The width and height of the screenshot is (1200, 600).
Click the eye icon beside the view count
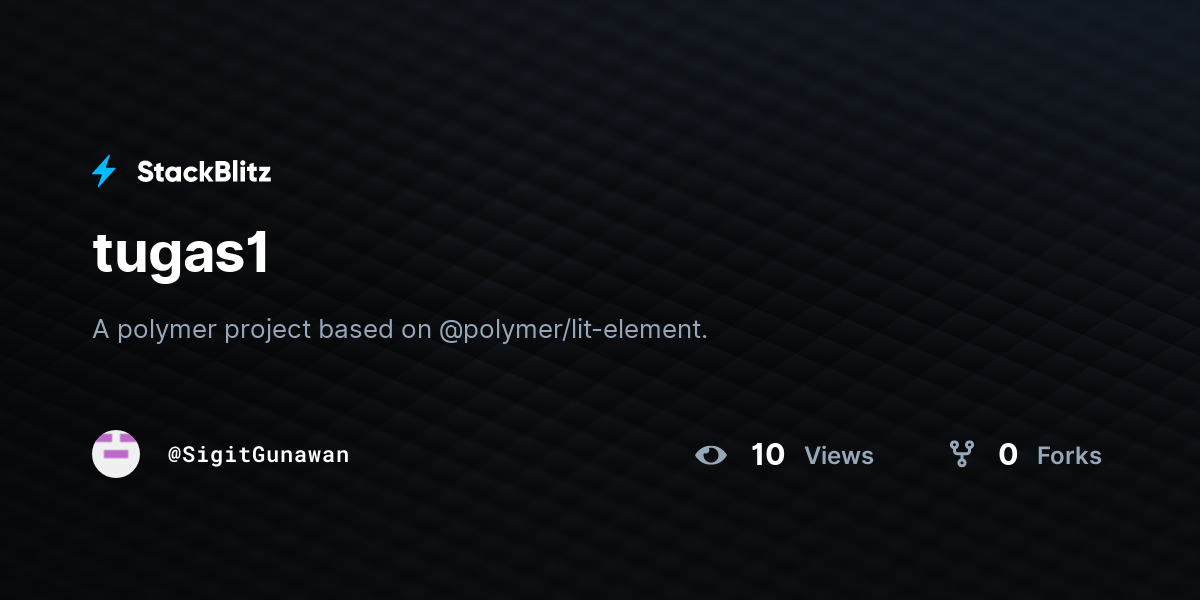tap(711, 455)
